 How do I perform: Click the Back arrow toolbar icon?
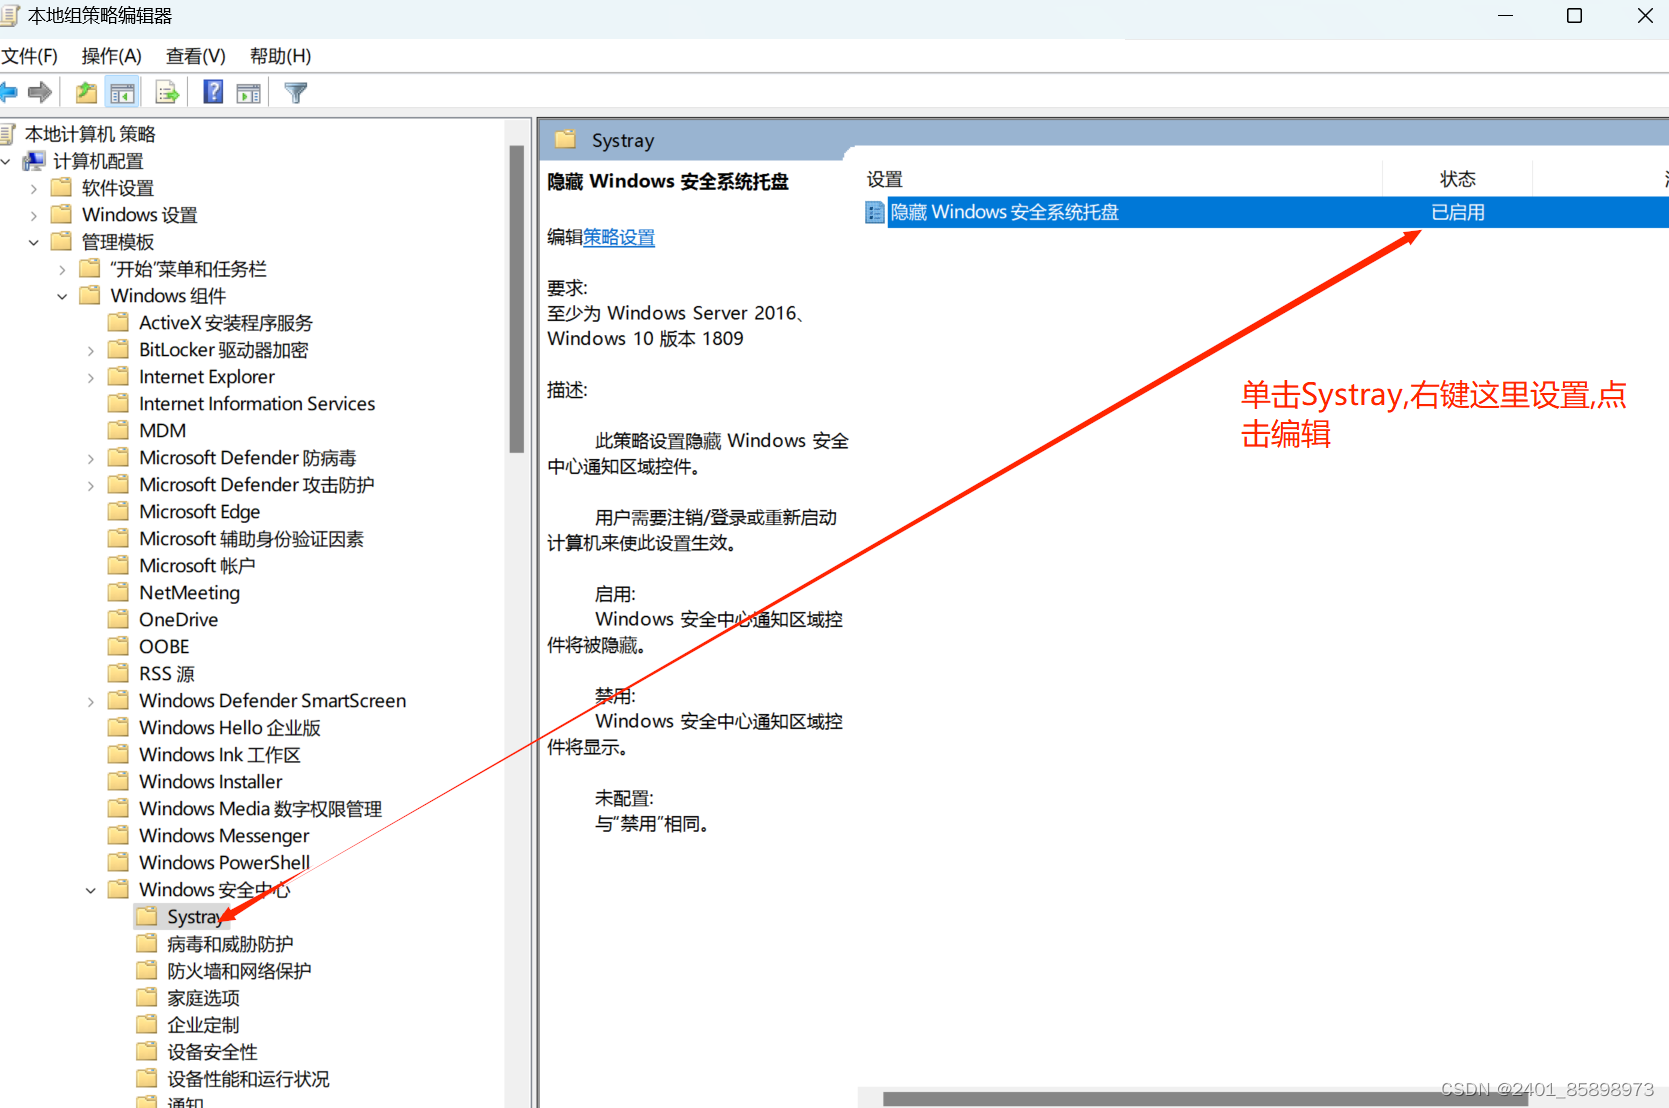pyautogui.click(x=8, y=93)
